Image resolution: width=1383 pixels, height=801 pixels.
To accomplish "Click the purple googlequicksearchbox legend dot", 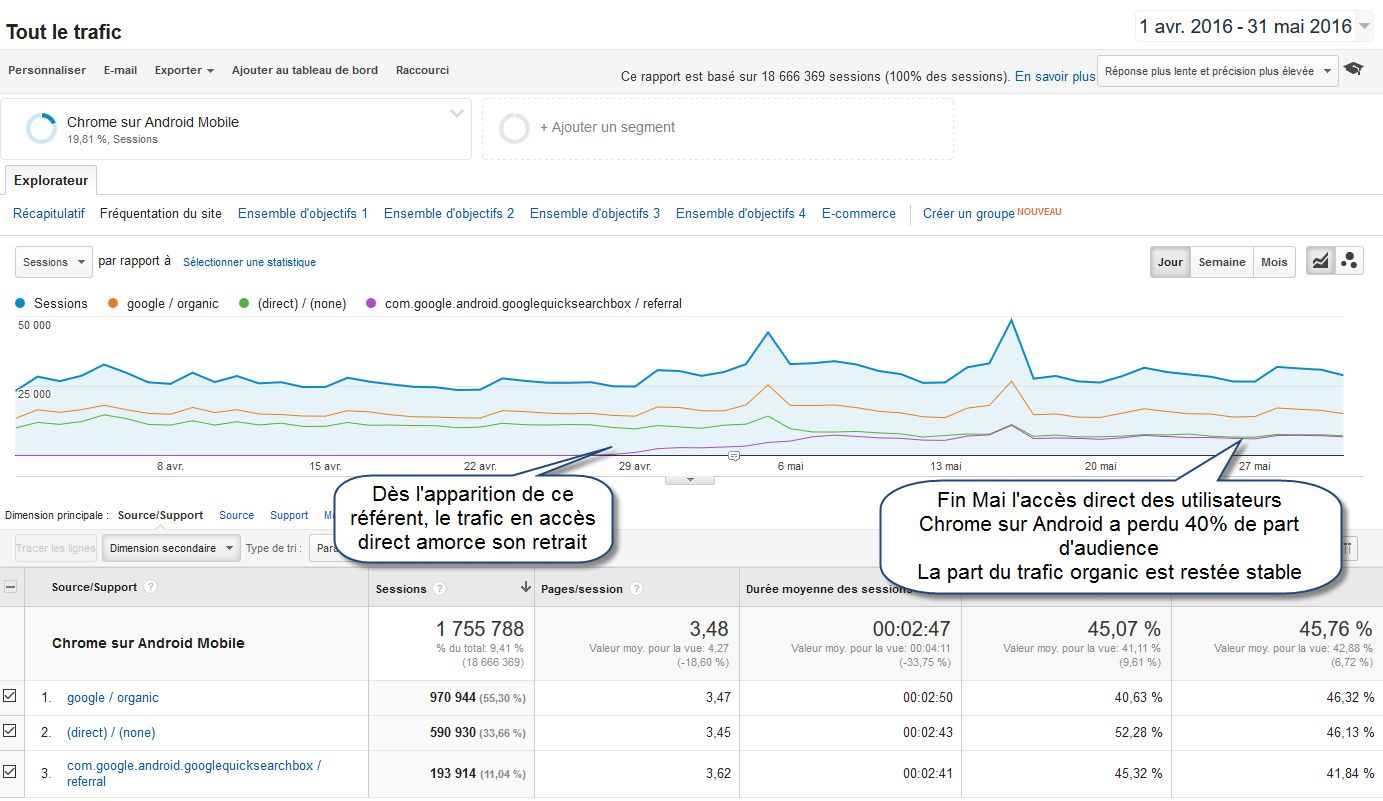I will click(x=372, y=303).
